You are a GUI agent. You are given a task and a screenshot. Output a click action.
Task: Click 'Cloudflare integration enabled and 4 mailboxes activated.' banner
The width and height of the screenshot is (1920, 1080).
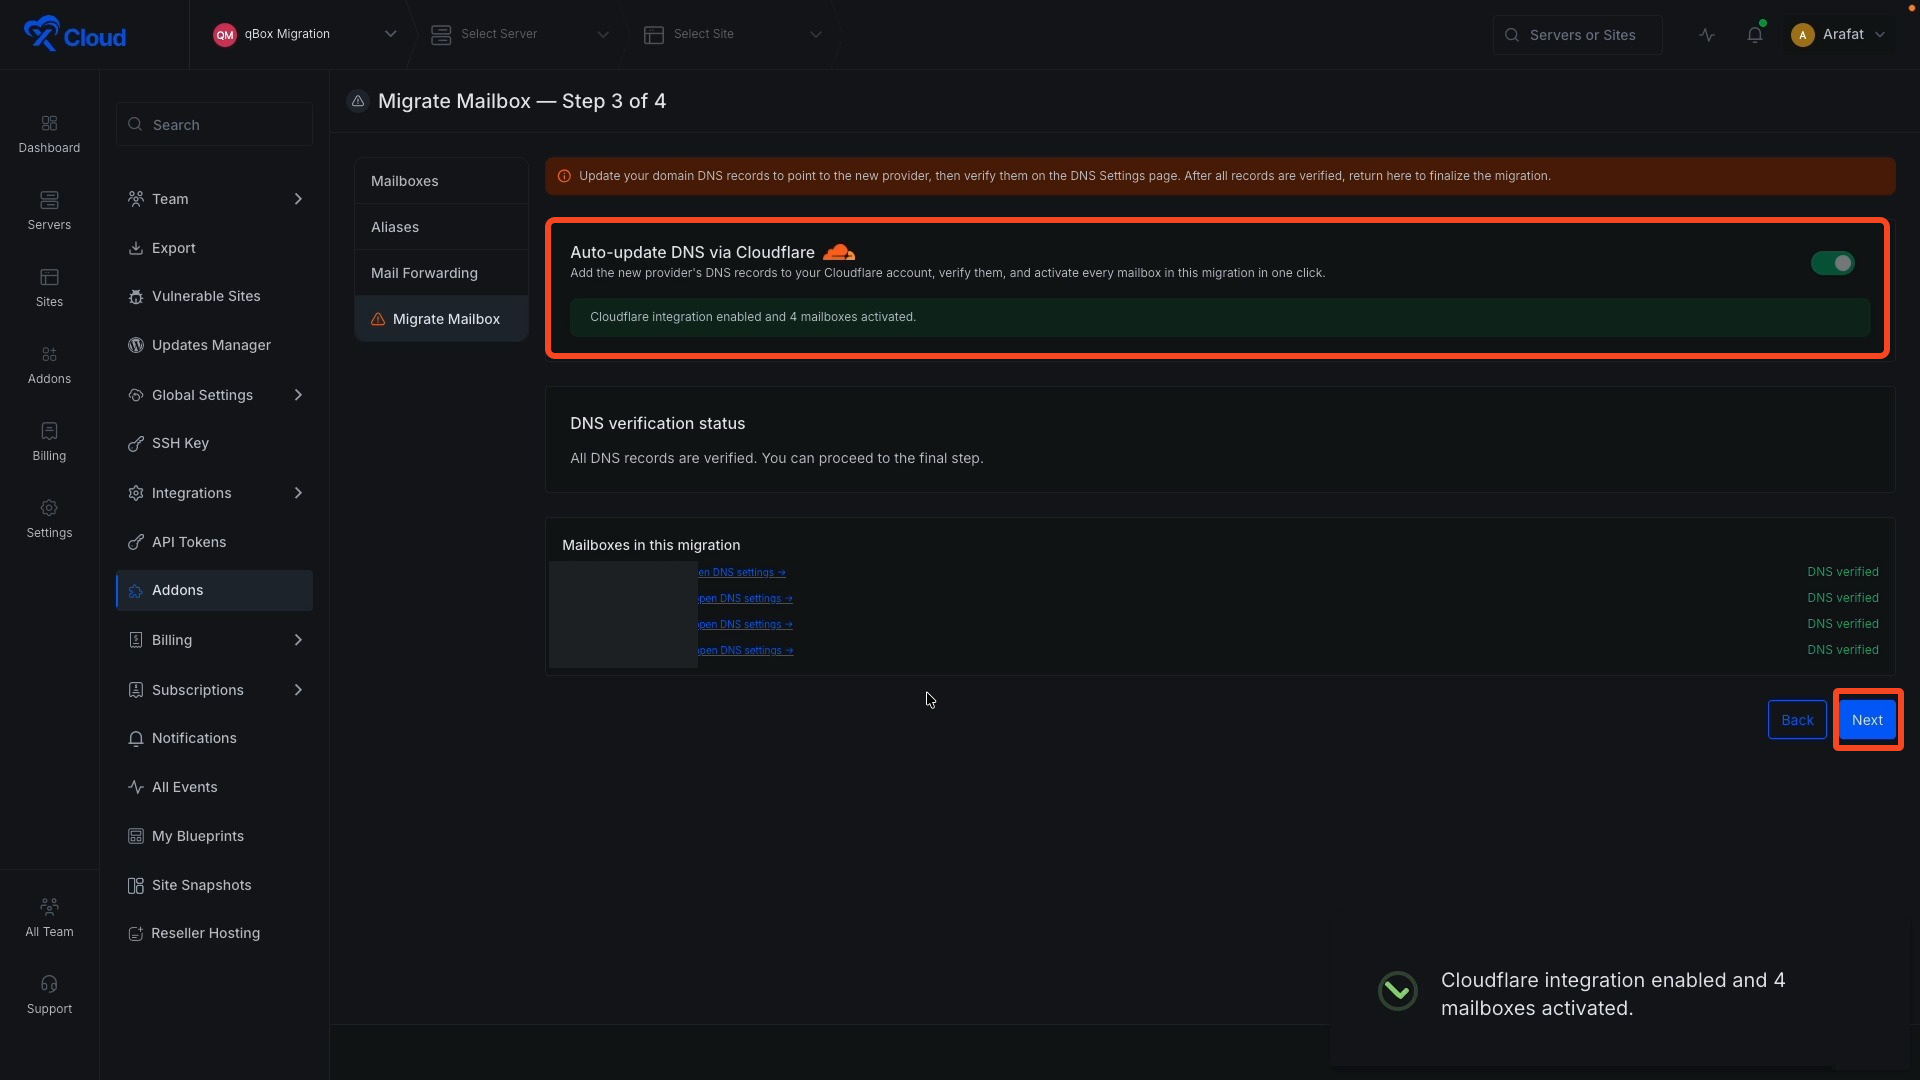click(1219, 317)
